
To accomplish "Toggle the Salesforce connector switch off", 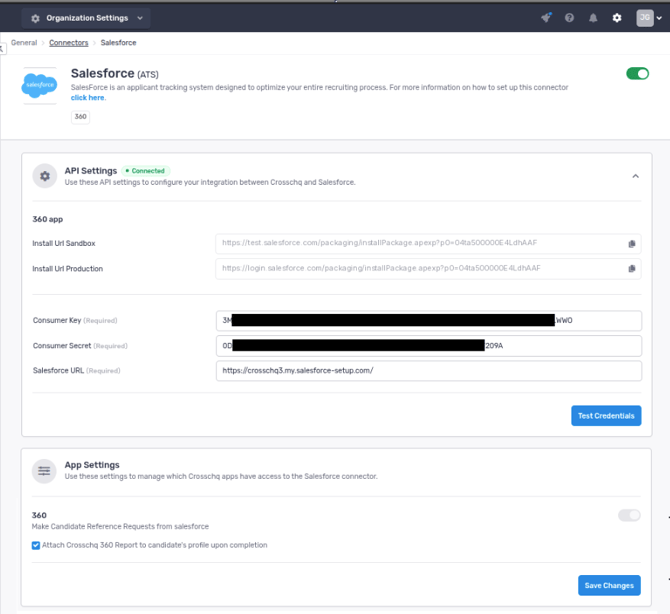I will (638, 73).
